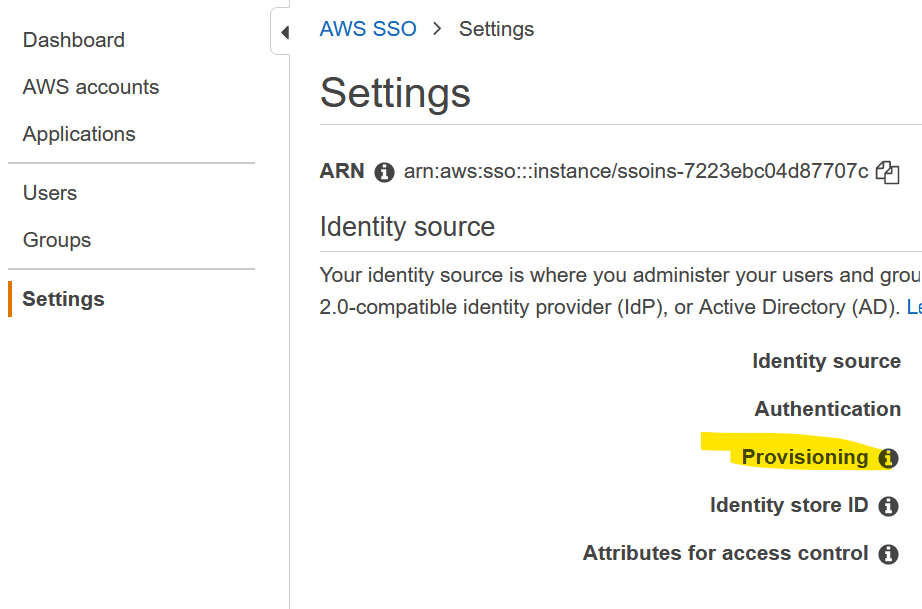Image resolution: width=922 pixels, height=609 pixels.
Task: Select Settings in the sidebar
Action: coord(63,299)
